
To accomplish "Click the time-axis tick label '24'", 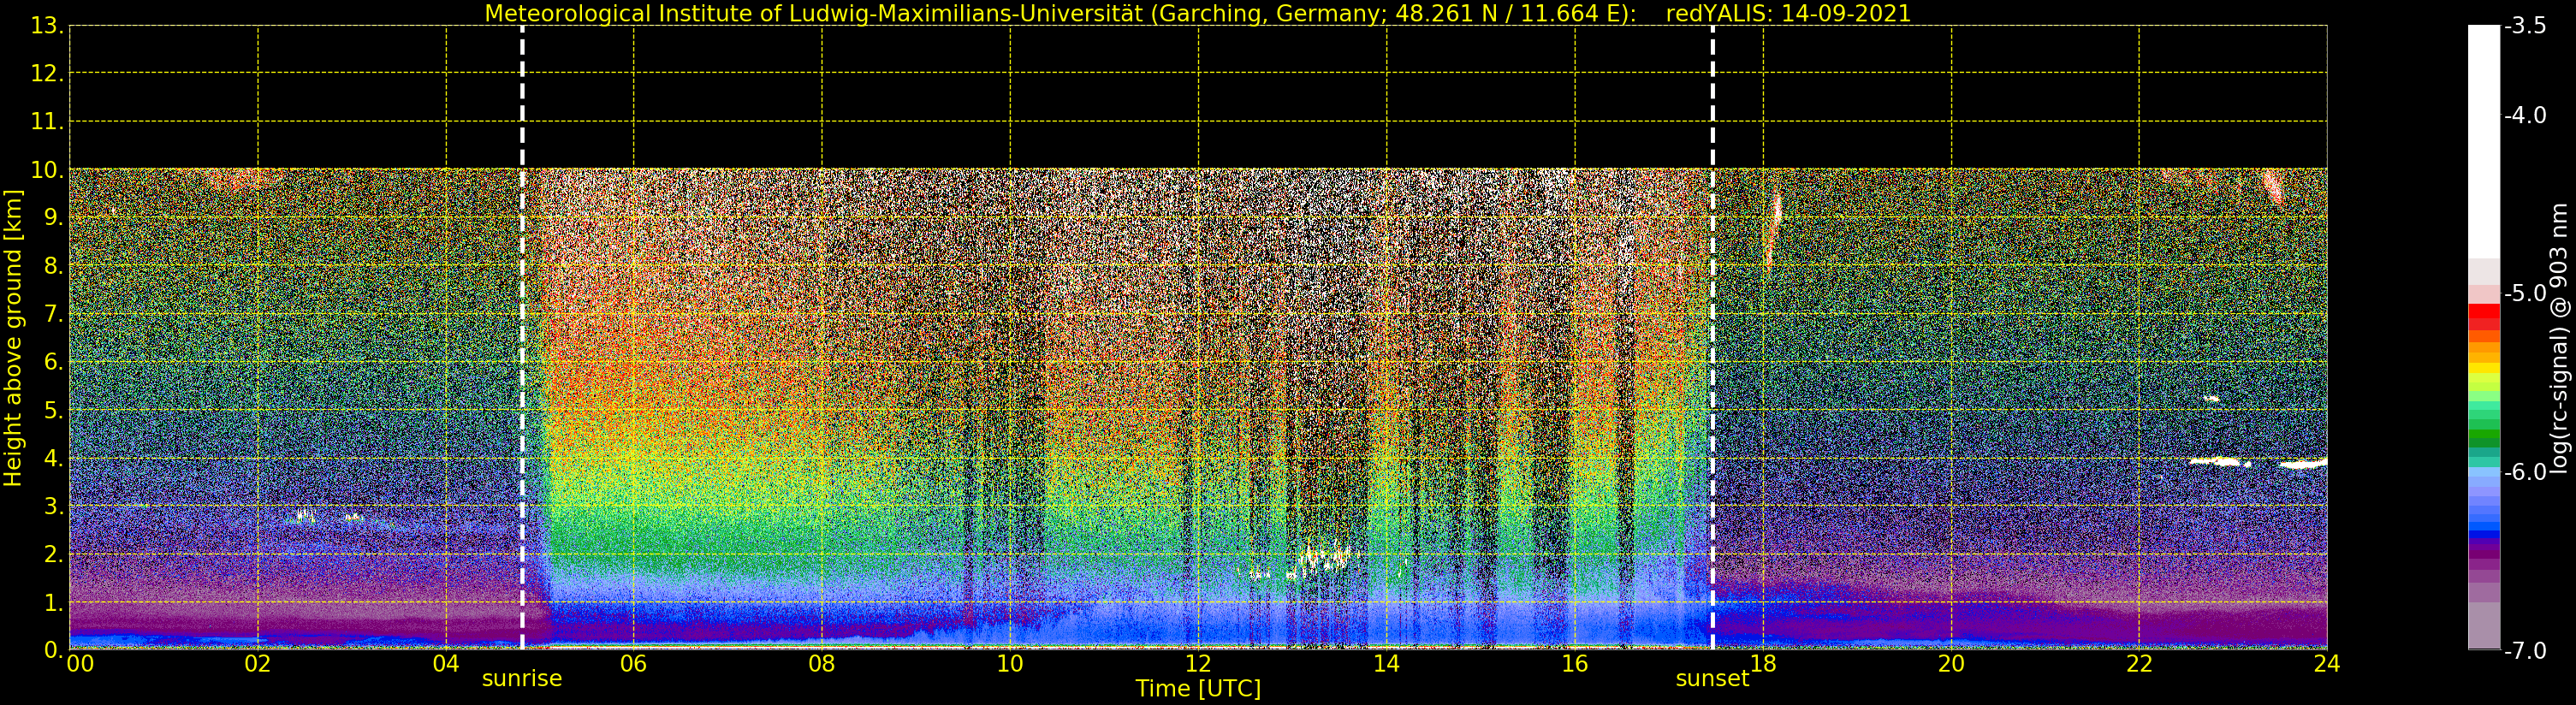I will point(2327,664).
